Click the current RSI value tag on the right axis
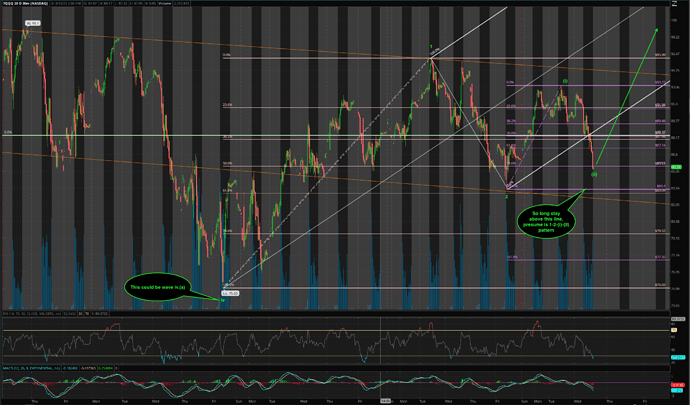 coord(678,357)
